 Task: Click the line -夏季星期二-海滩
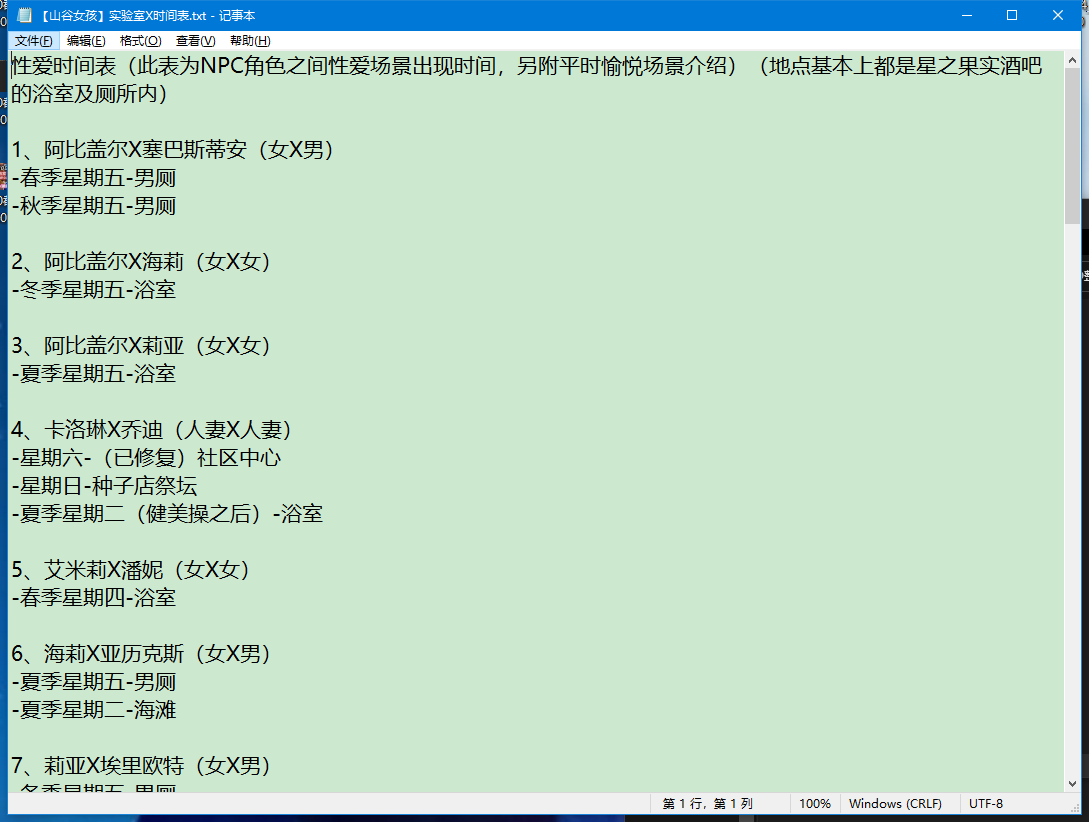coord(94,710)
